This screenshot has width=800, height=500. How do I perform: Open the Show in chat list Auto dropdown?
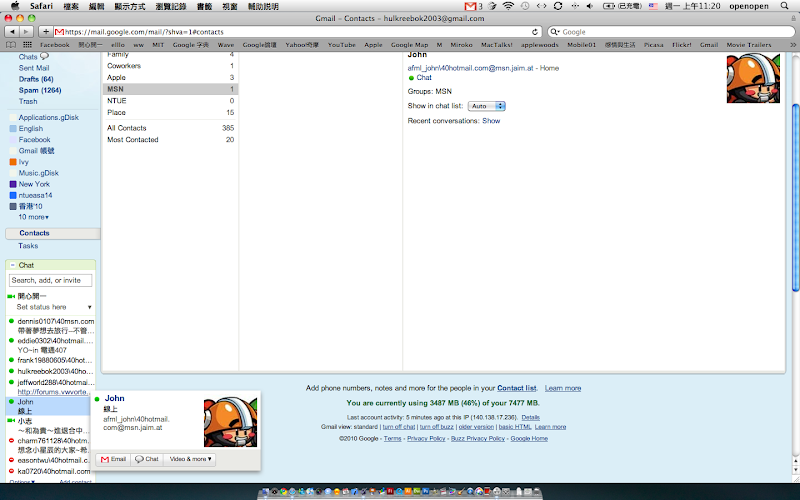[487, 106]
